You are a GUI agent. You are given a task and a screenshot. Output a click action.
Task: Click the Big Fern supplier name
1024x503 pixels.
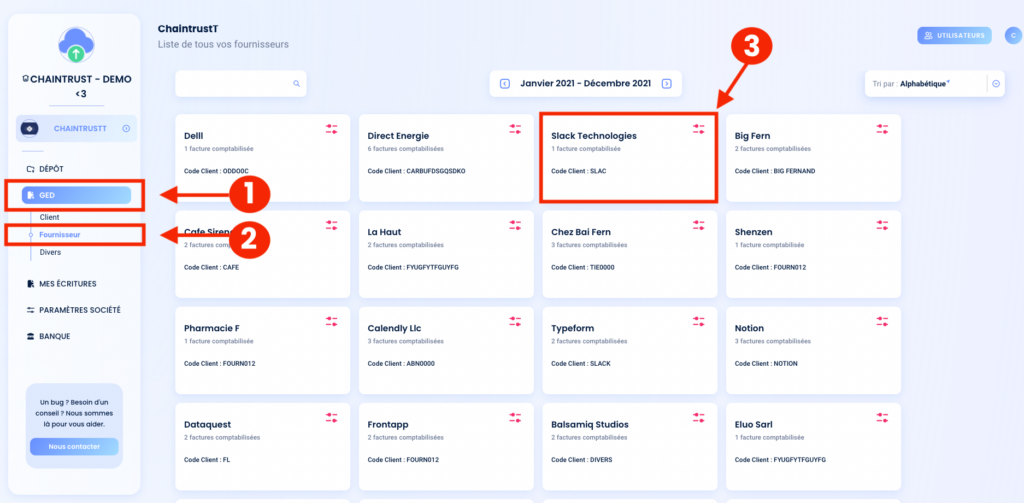752,136
